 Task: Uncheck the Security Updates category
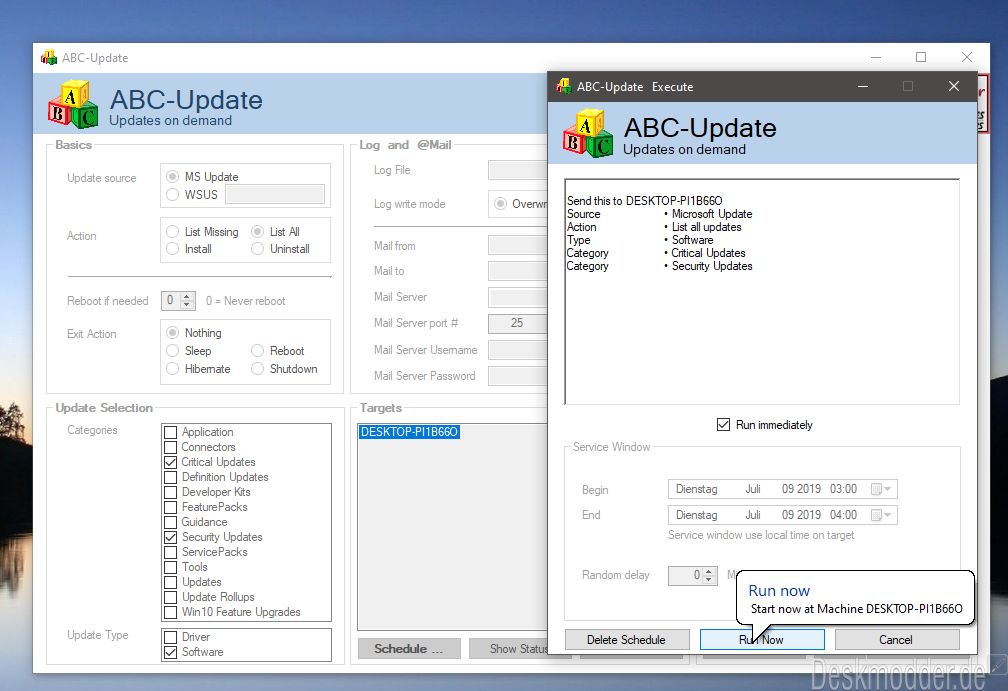(x=170, y=537)
